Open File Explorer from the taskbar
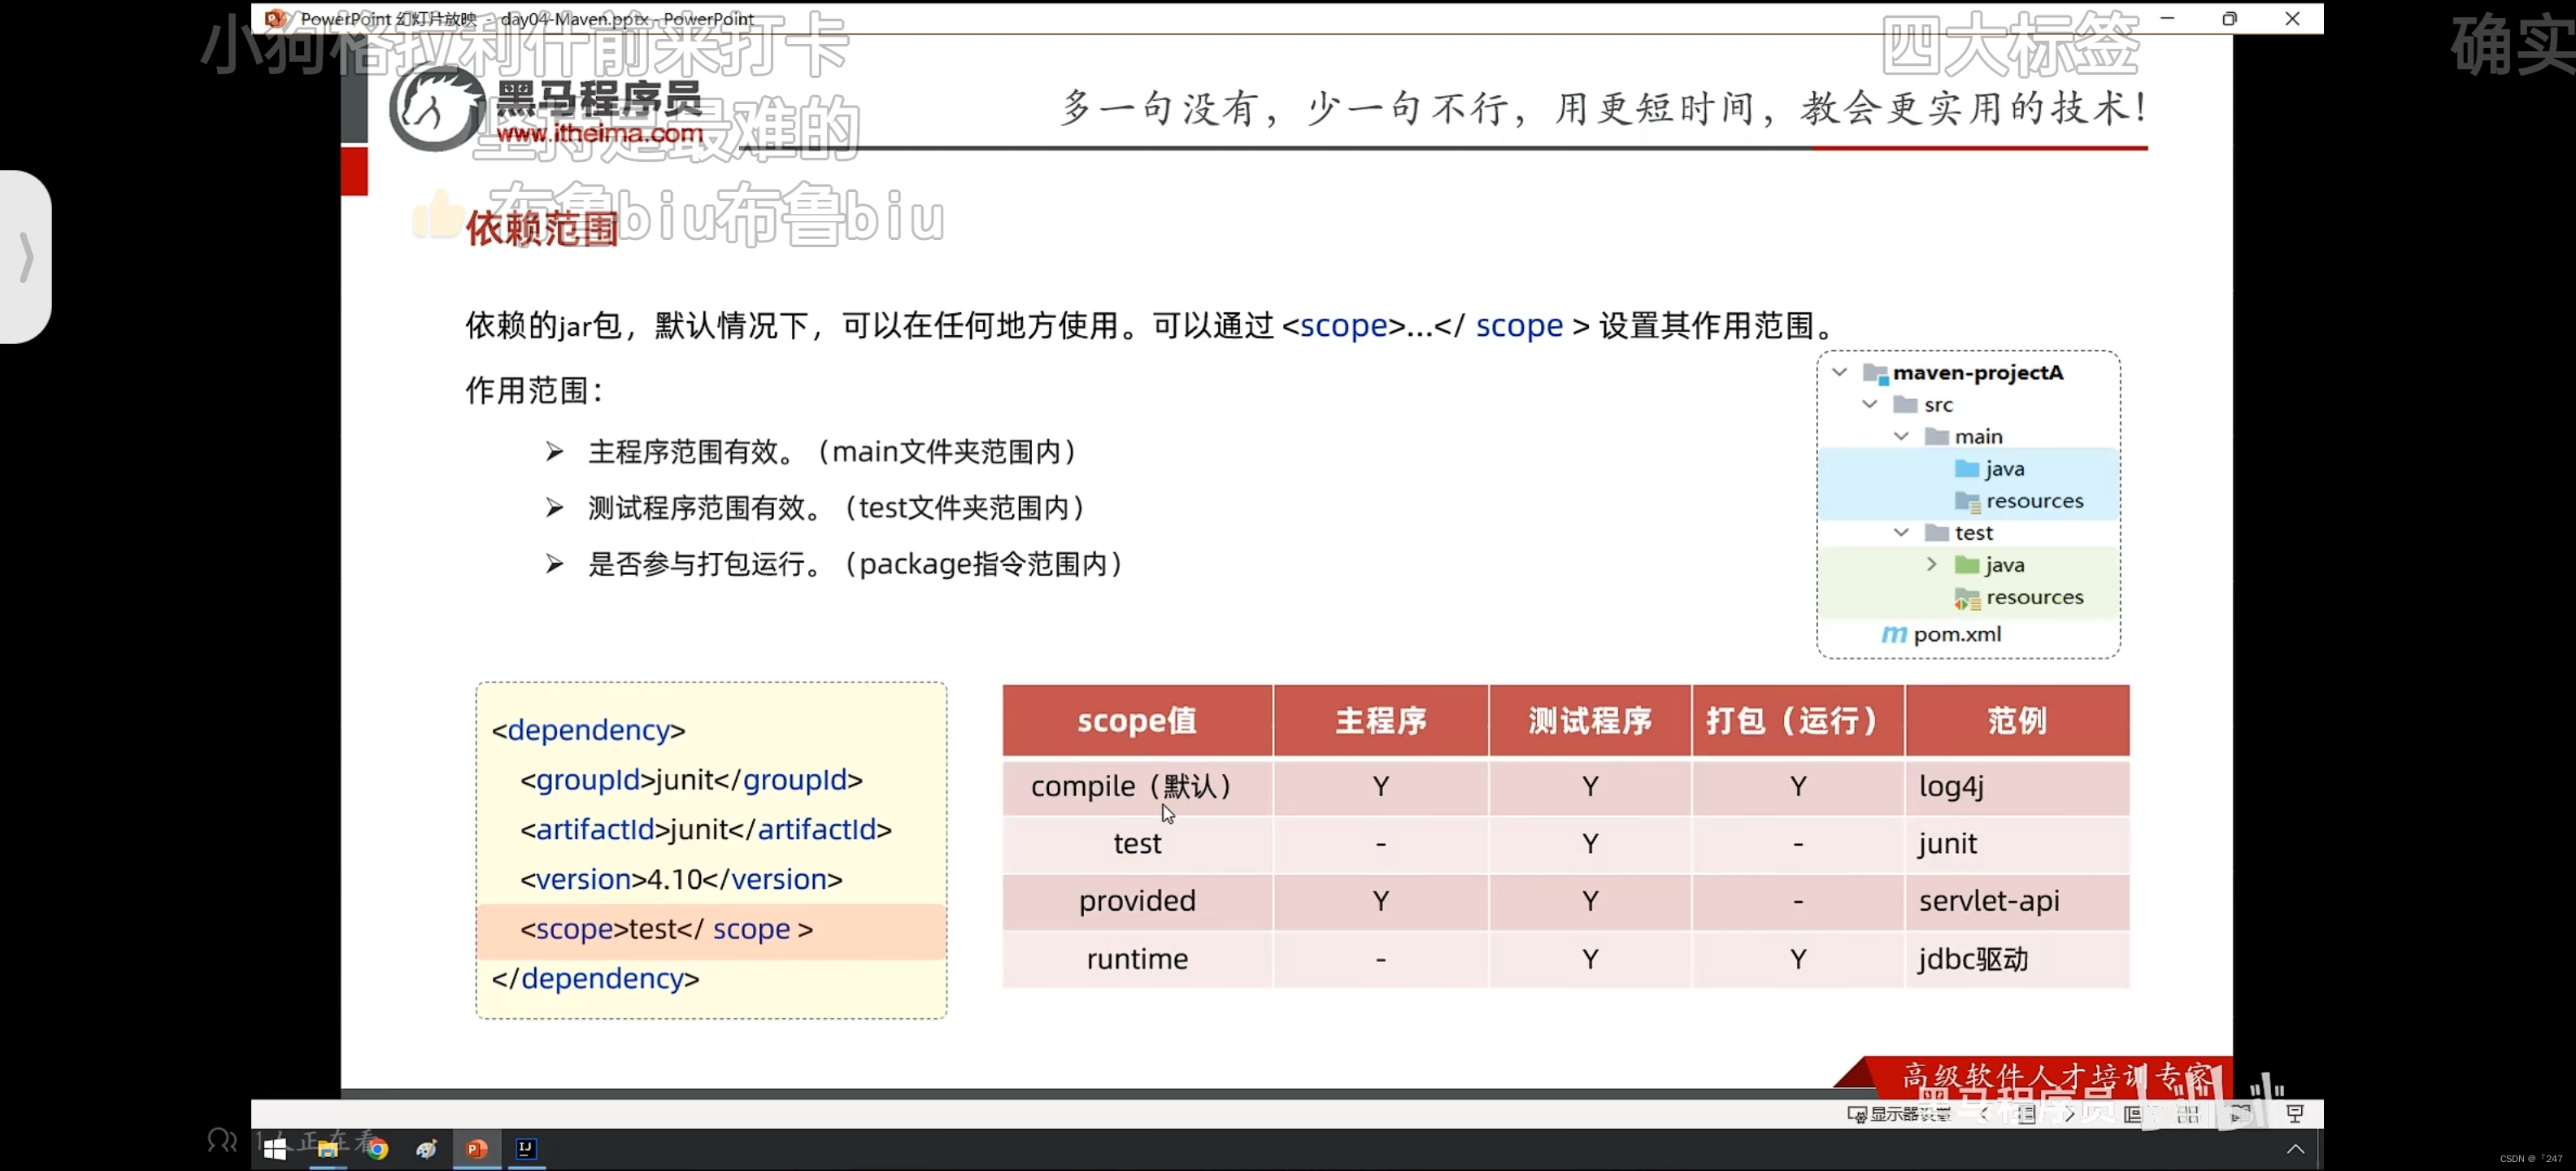The image size is (2576, 1171). (327, 1149)
